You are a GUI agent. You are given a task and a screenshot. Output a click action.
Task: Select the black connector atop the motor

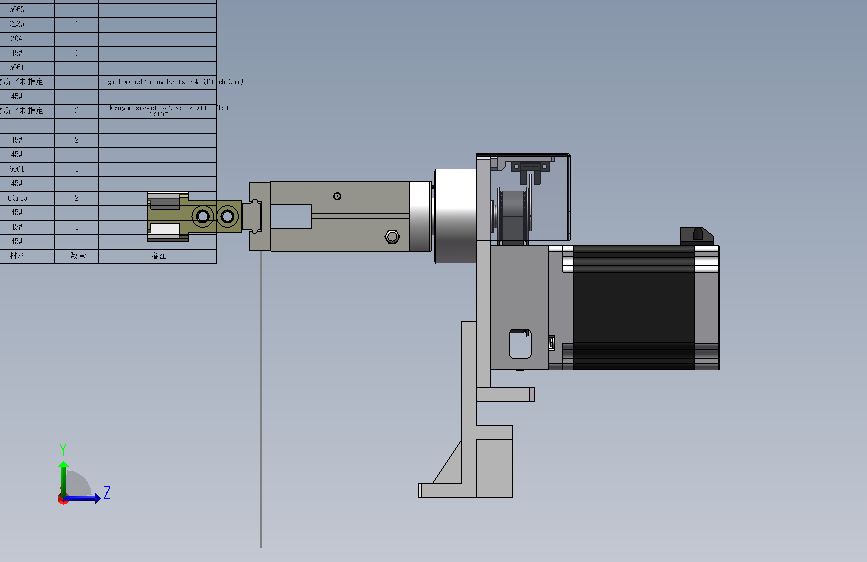point(696,236)
